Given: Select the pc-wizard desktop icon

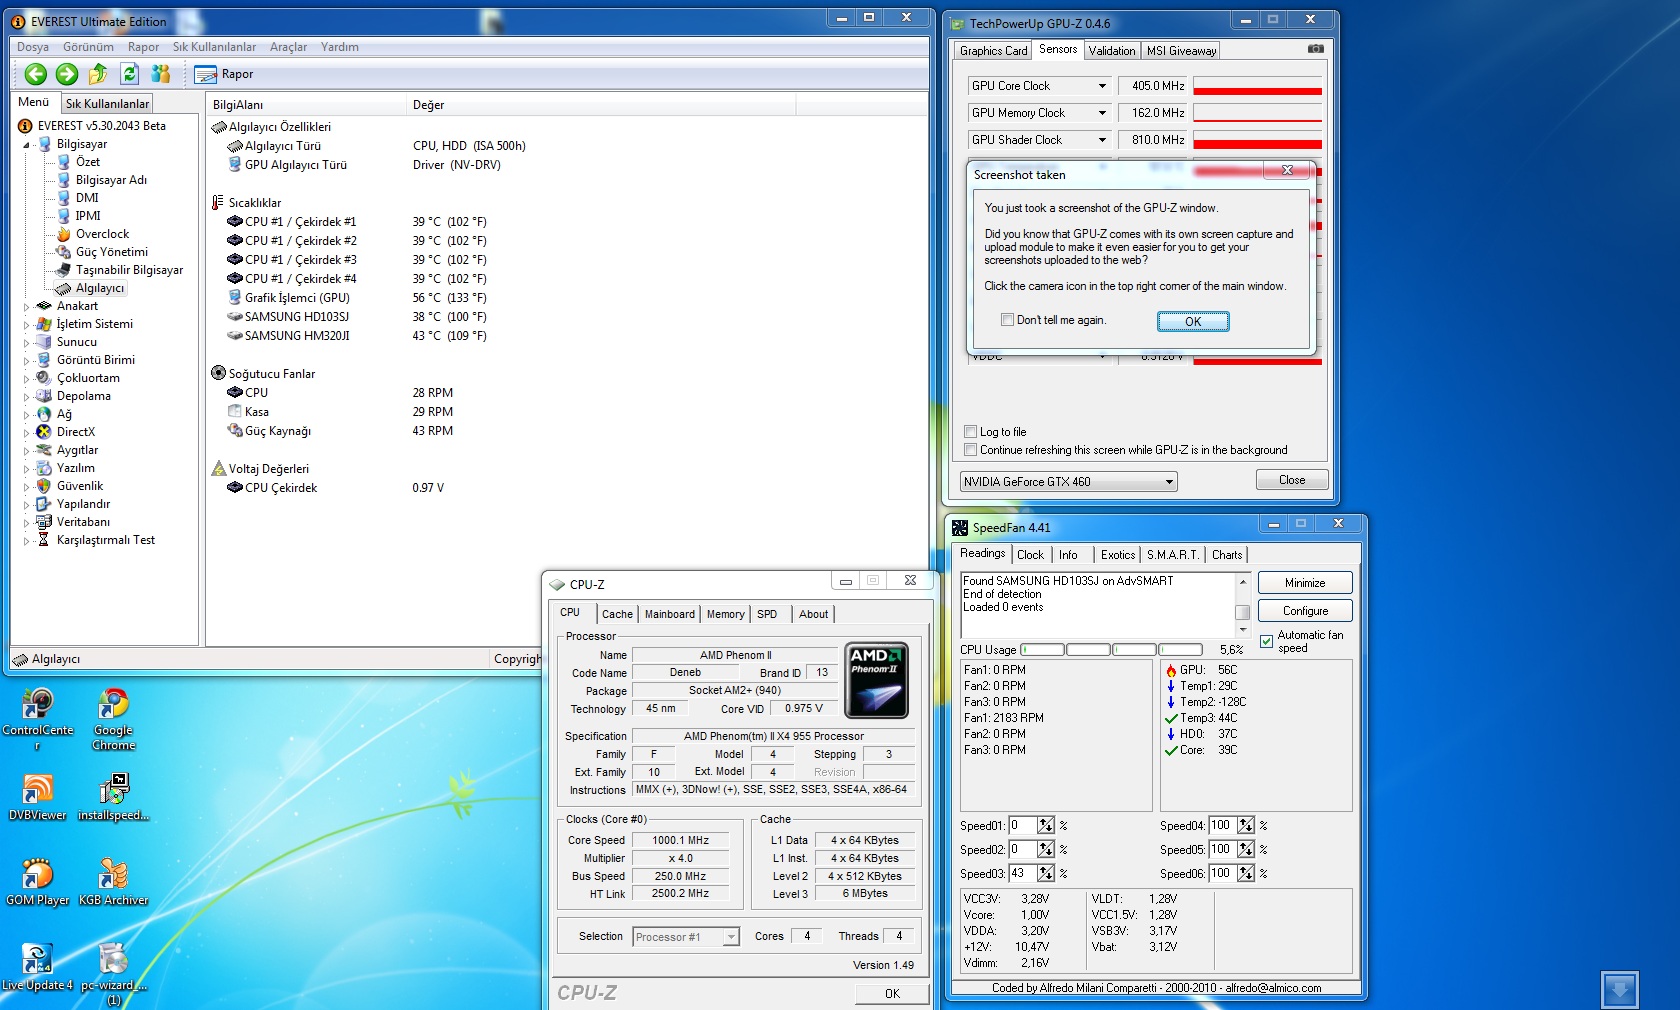Looking at the screenshot, I should [114, 974].
